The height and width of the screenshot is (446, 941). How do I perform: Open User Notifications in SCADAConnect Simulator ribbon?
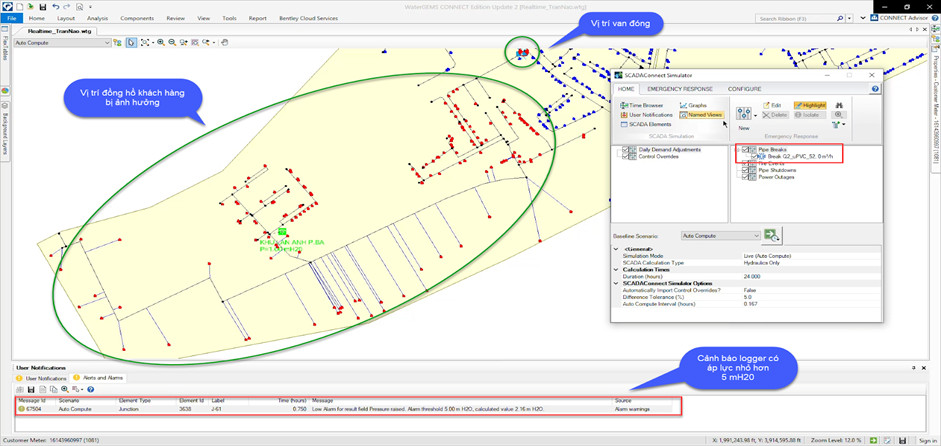(x=646, y=115)
